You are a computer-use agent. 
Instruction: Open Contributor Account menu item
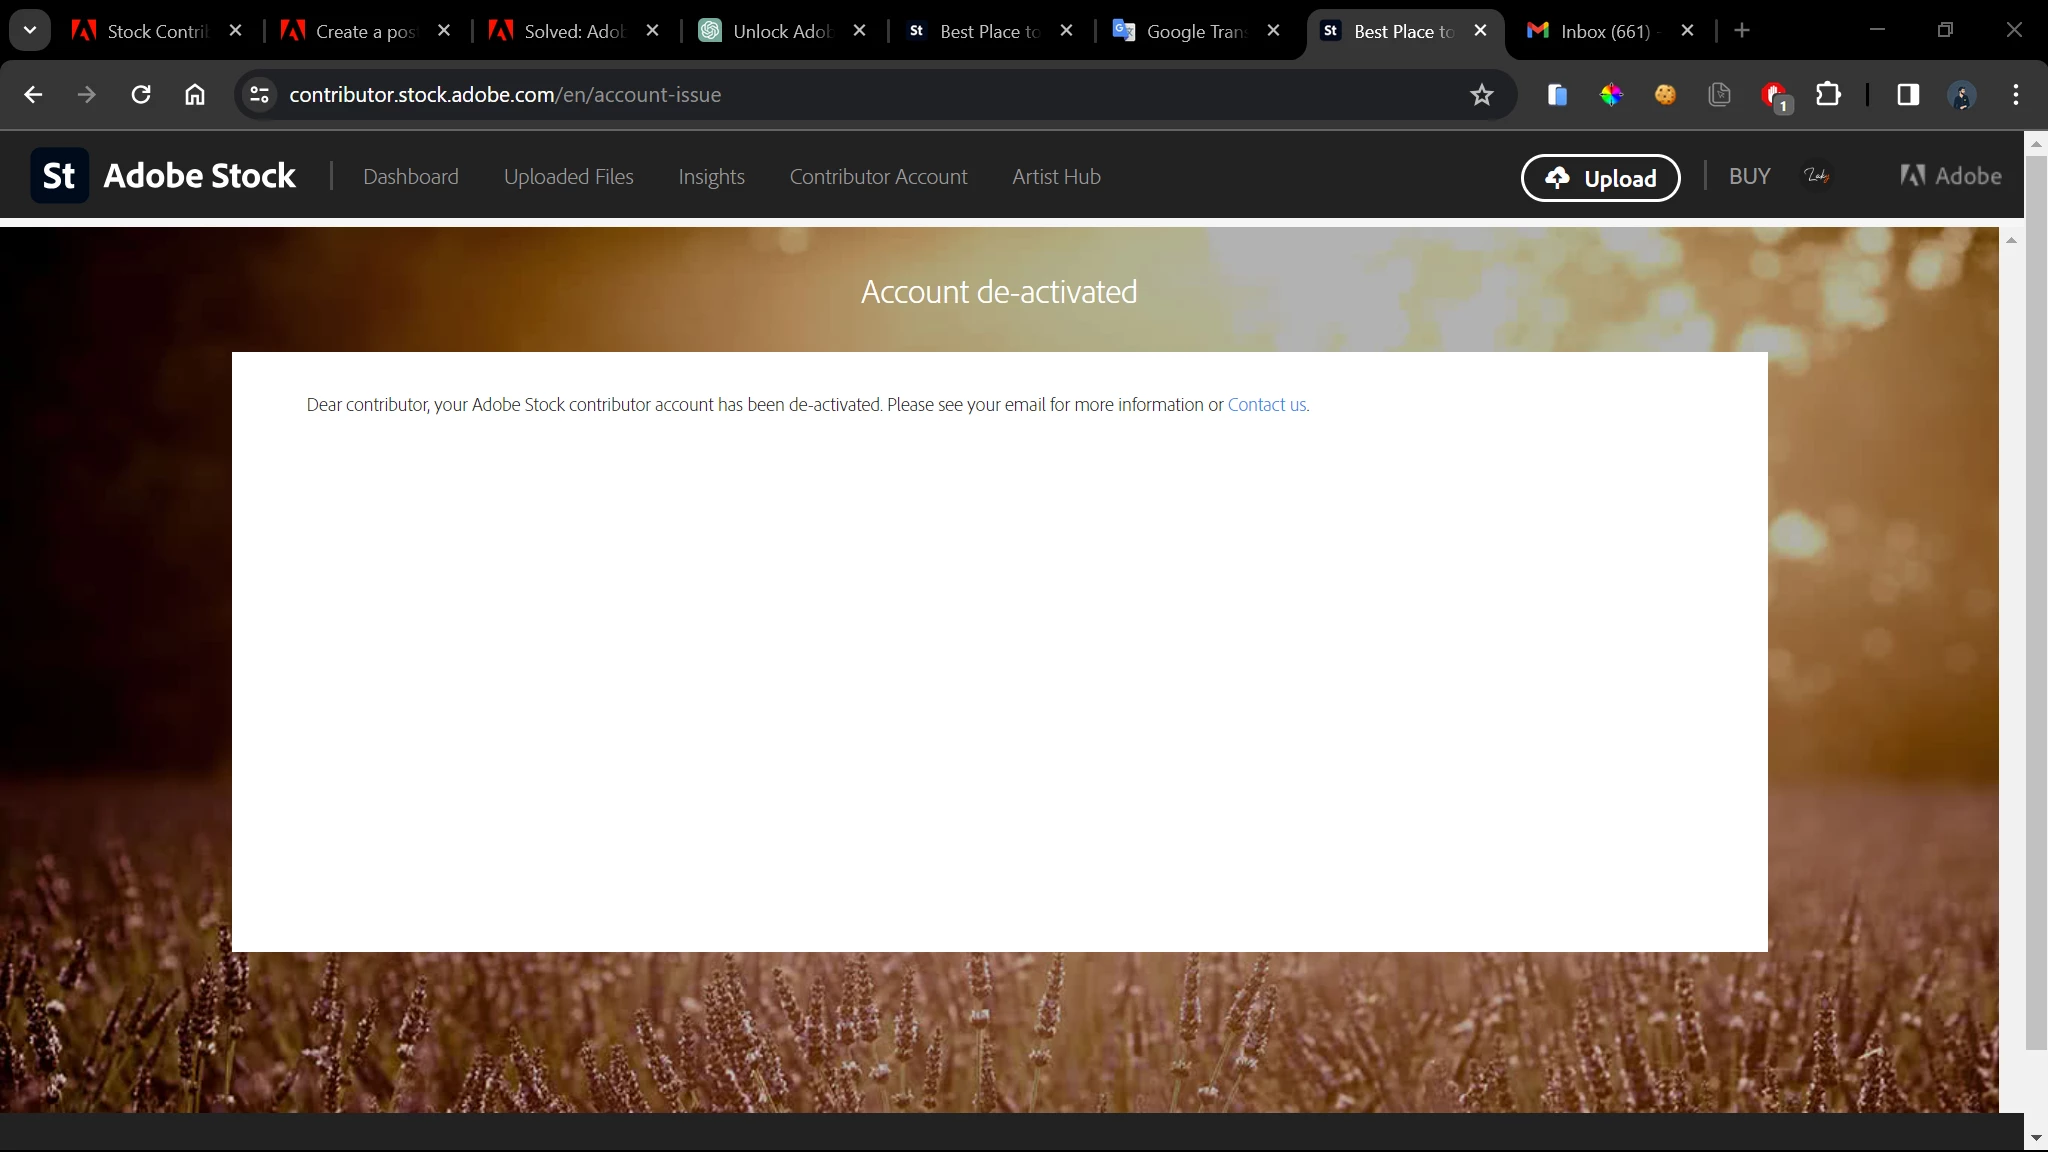pyautogui.click(x=878, y=177)
